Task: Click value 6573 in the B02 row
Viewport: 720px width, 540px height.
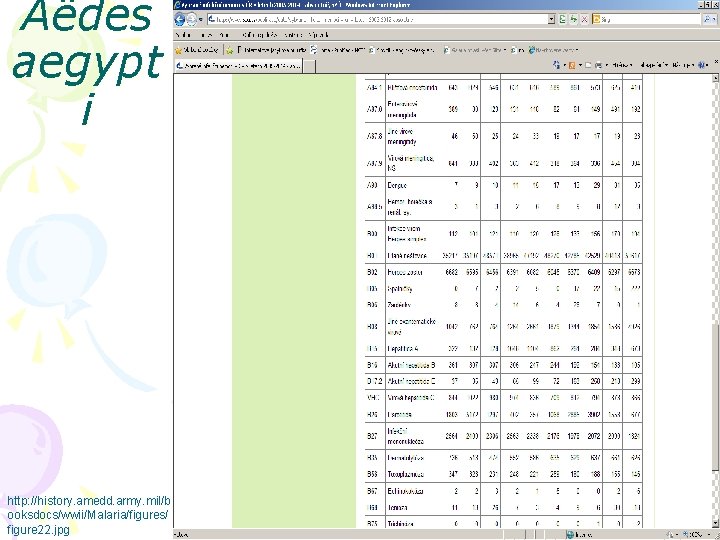Action: click(x=634, y=272)
